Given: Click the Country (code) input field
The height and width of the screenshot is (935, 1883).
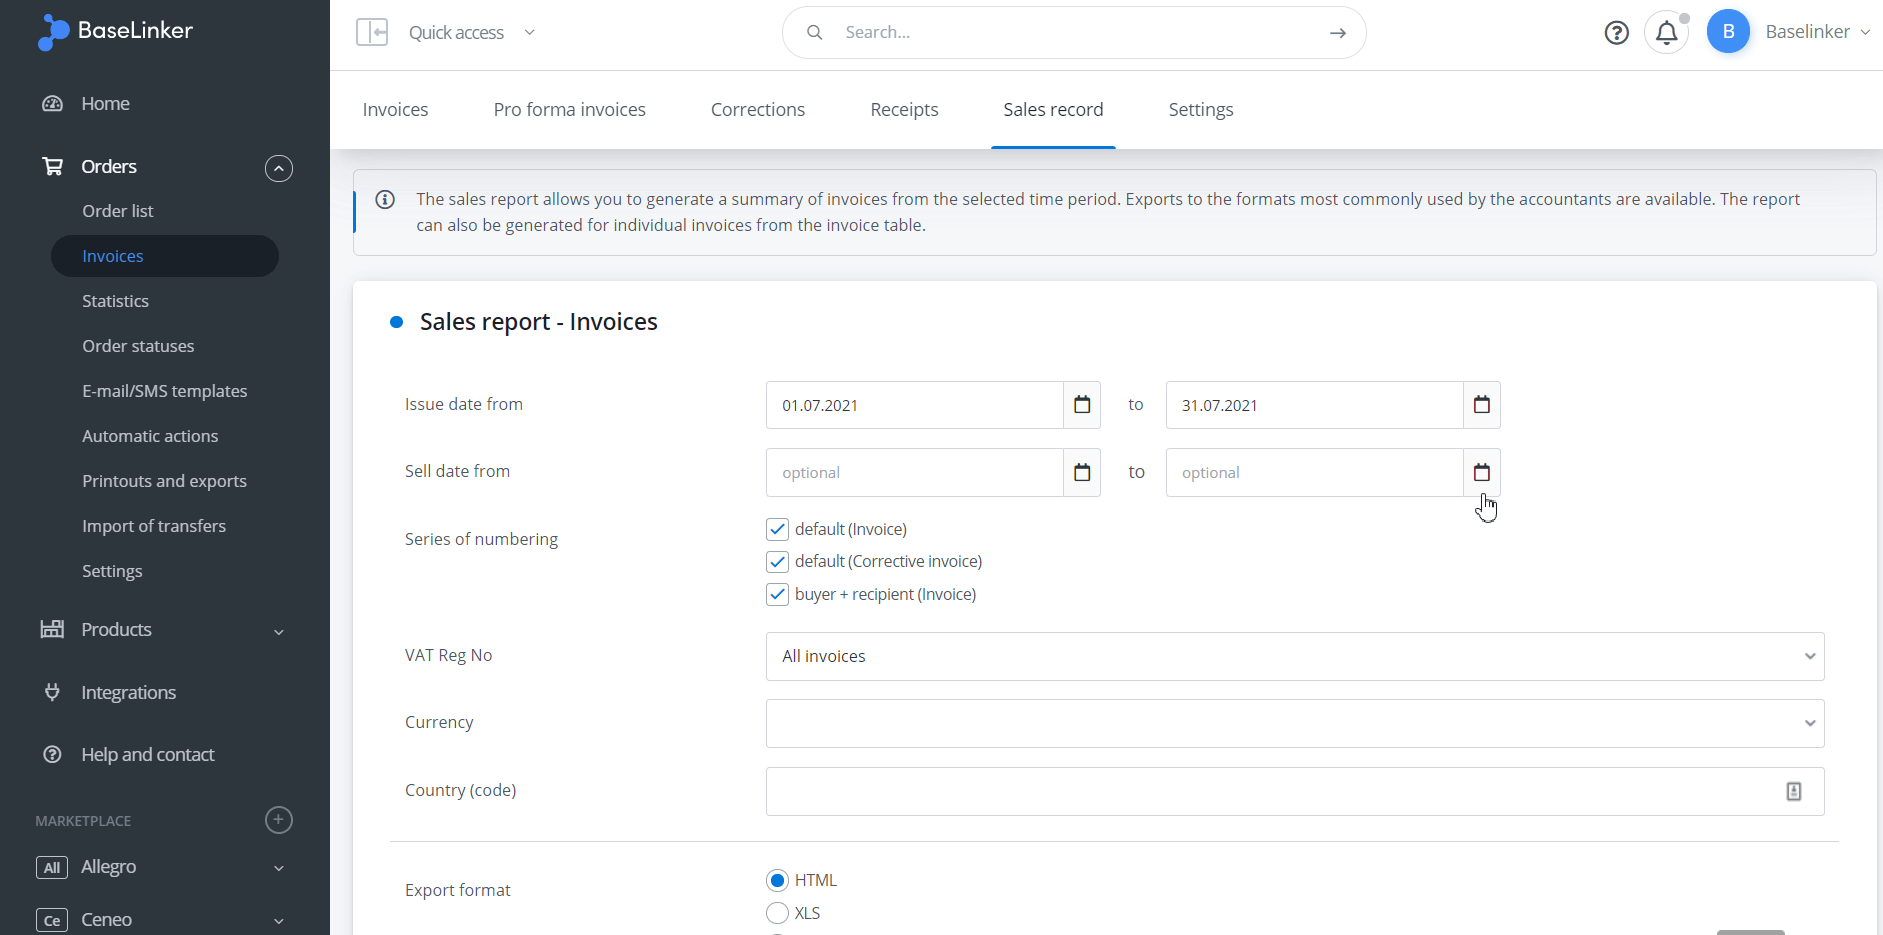Looking at the screenshot, I should 1295,791.
